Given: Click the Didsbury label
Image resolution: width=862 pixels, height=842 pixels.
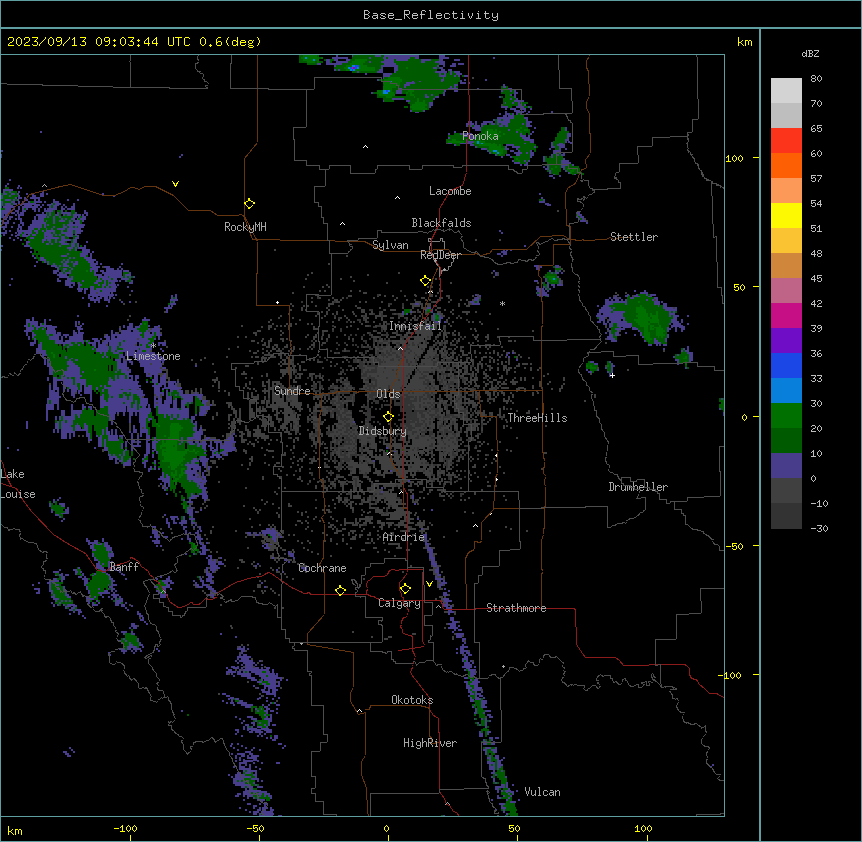Looking at the screenshot, I should click(382, 431).
